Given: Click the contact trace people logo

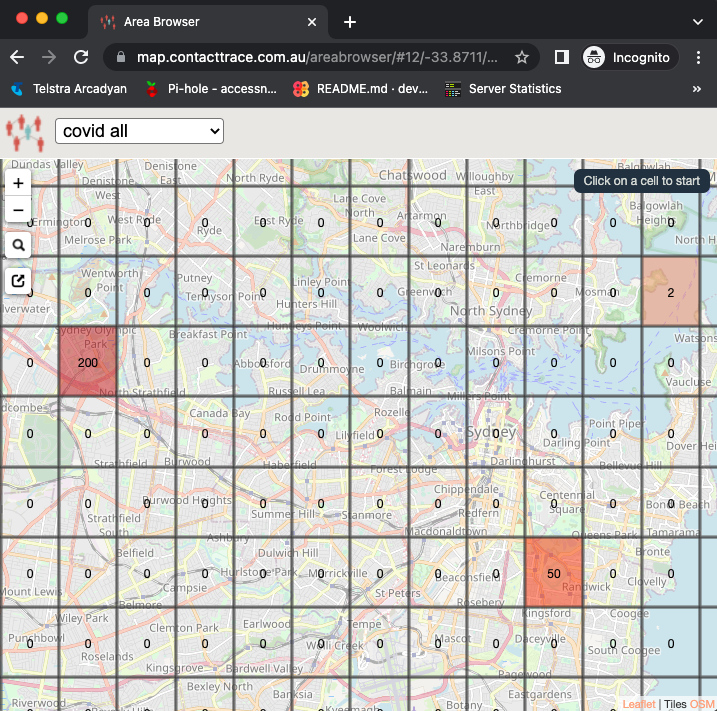Looking at the screenshot, I should [x=25, y=132].
